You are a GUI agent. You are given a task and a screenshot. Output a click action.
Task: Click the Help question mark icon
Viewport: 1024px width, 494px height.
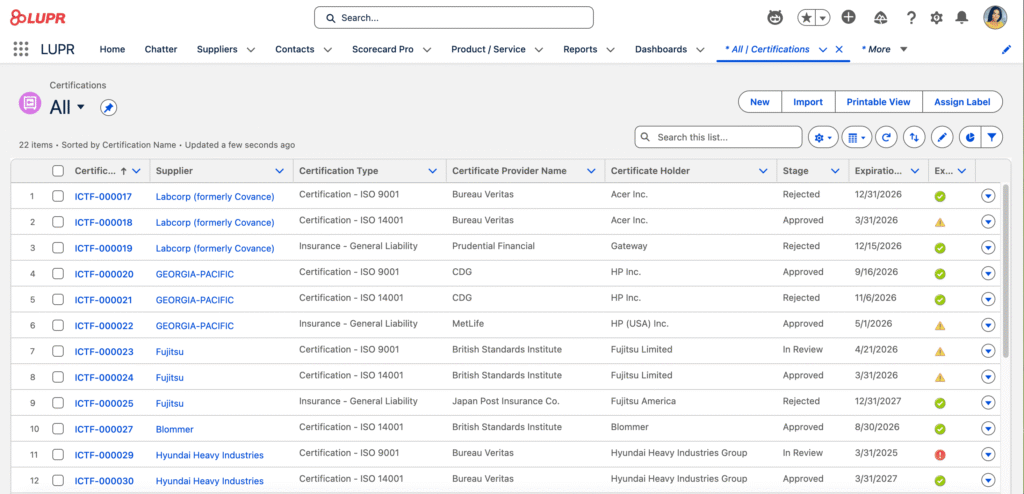911,18
